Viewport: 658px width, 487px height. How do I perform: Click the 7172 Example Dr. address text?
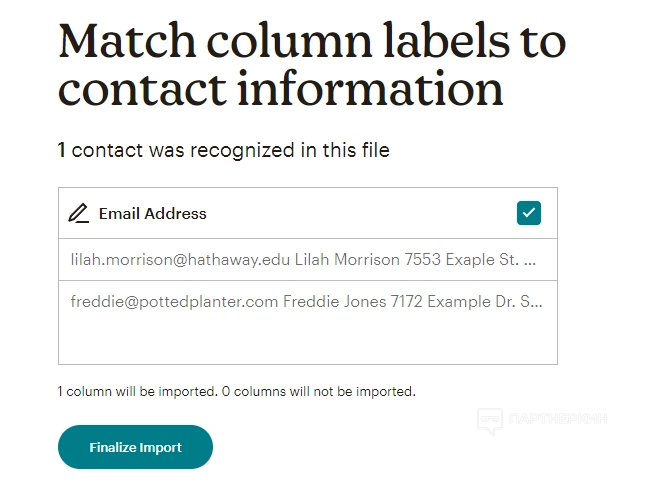[466, 301]
